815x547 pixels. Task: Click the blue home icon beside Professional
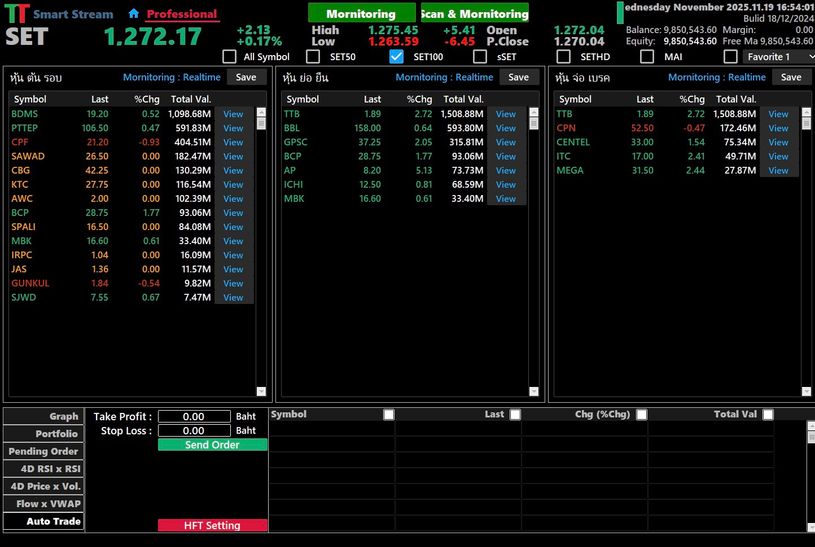click(134, 14)
